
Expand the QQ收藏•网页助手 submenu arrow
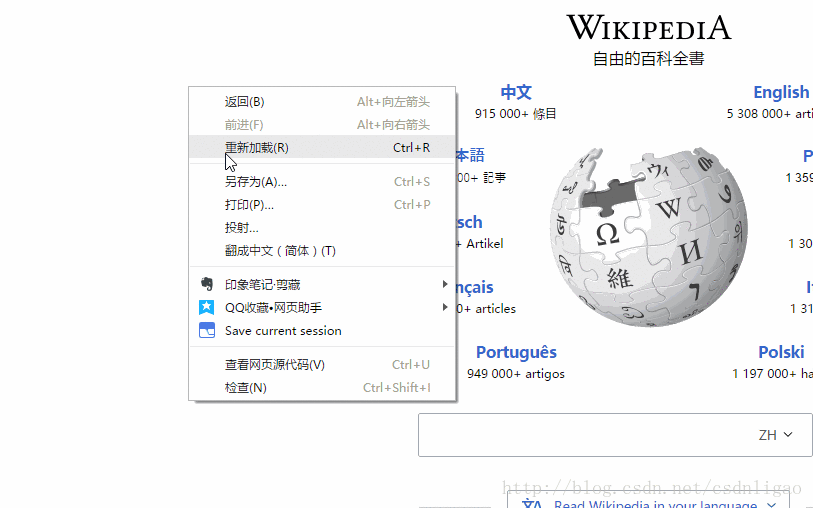pyautogui.click(x=444, y=307)
